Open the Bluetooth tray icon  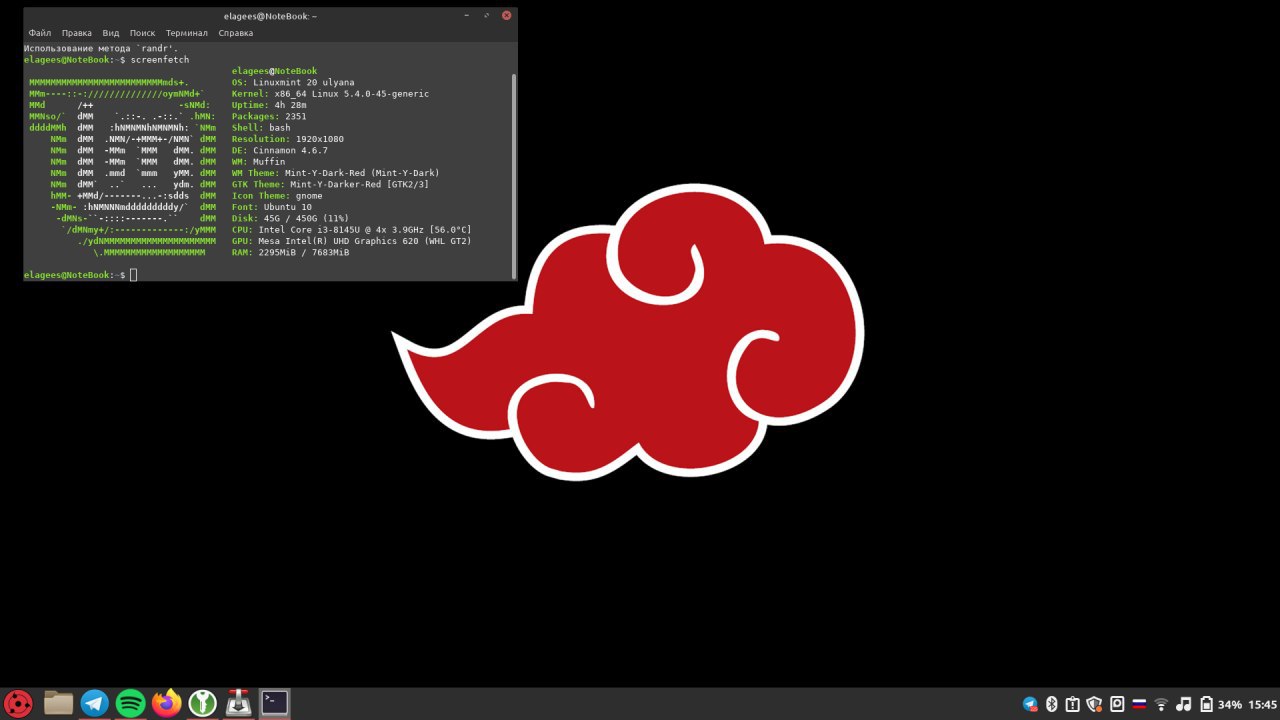1052,704
